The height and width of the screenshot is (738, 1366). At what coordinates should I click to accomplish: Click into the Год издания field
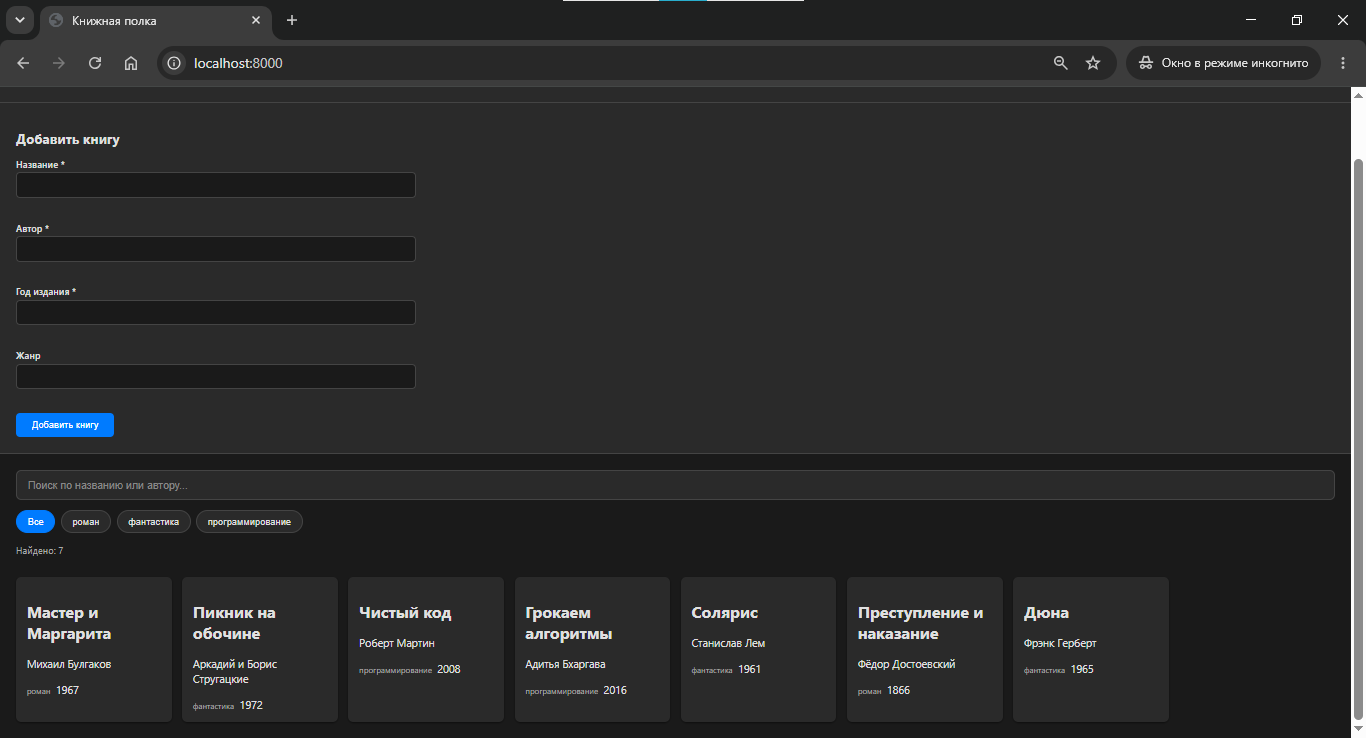[215, 312]
